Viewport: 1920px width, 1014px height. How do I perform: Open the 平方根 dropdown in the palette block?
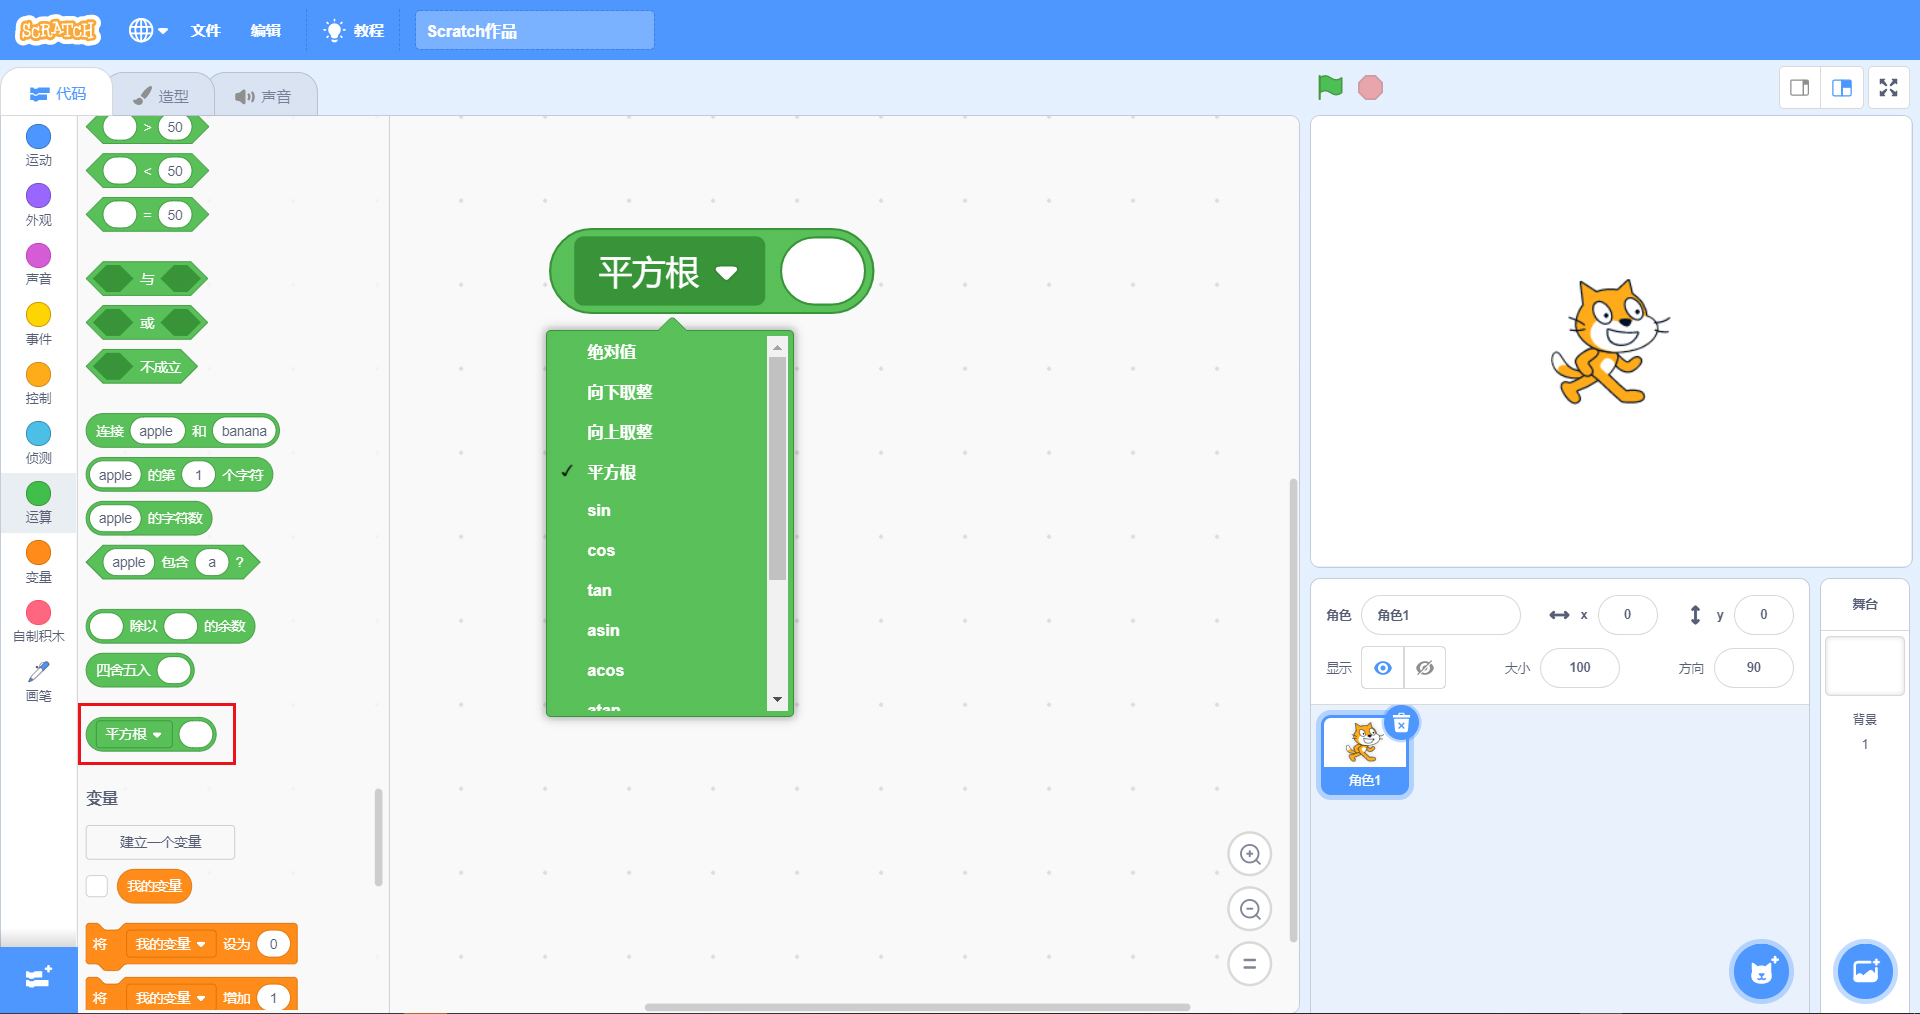pos(134,734)
